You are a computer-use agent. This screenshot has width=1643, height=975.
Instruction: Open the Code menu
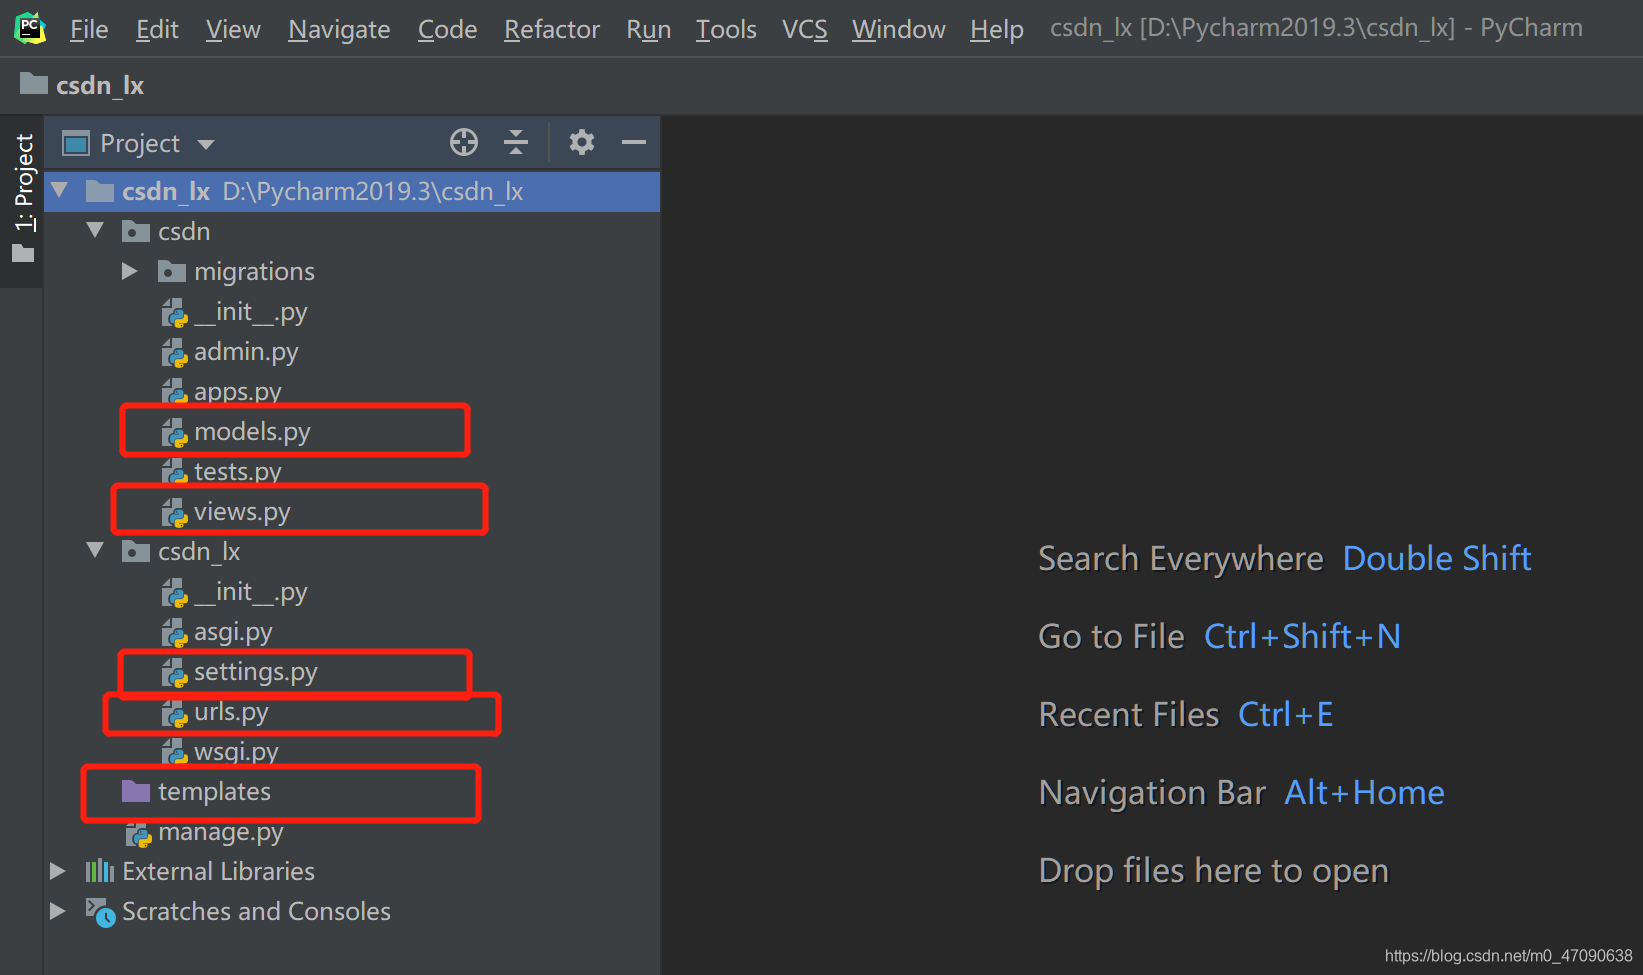[x=447, y=29]
